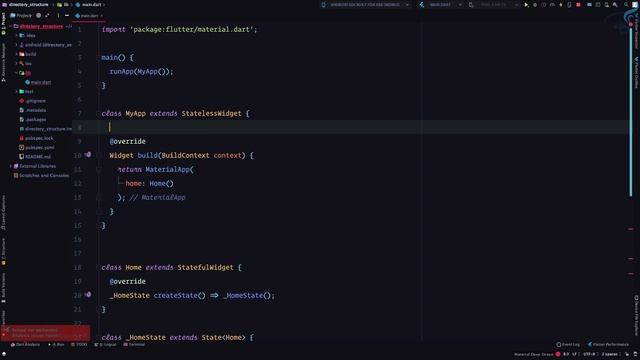
Task: Open the Build Variants side tab
Action: 4,287
